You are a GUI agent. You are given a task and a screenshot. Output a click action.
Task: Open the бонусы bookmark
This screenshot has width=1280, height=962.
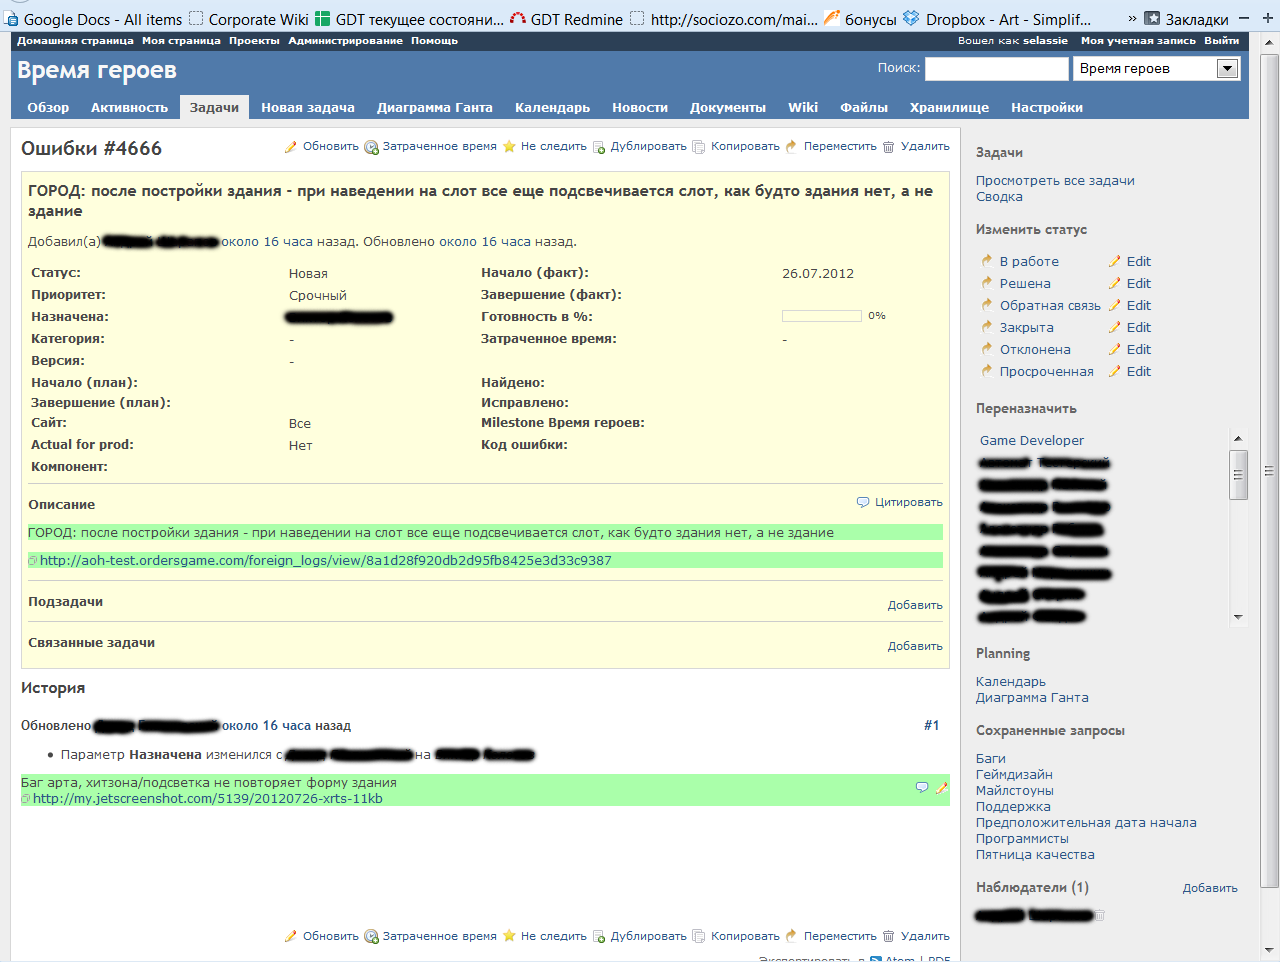tap(860, 19)
